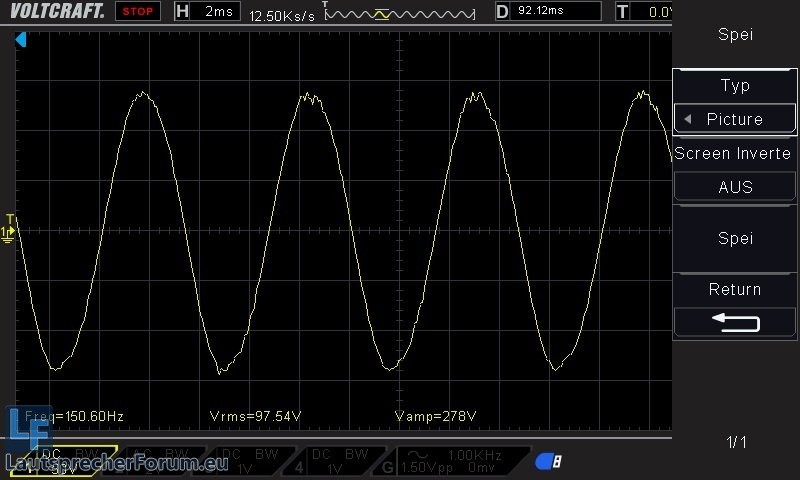Toggle channel 1 DC coupling box

74,461
